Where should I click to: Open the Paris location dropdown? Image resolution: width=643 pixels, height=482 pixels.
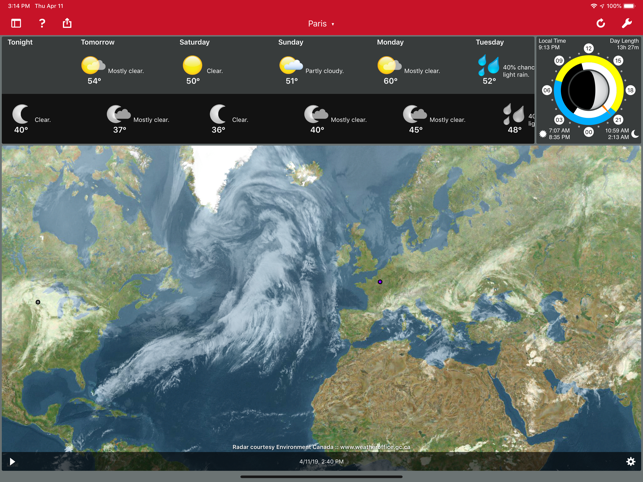point(321,24)
